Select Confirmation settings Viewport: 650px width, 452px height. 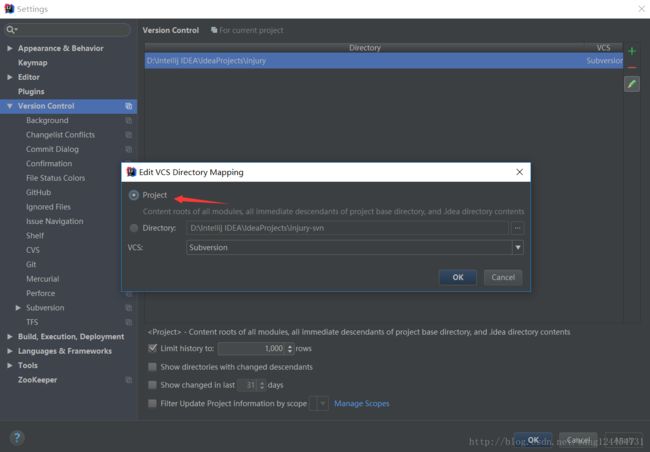click(x=49, y=164)
